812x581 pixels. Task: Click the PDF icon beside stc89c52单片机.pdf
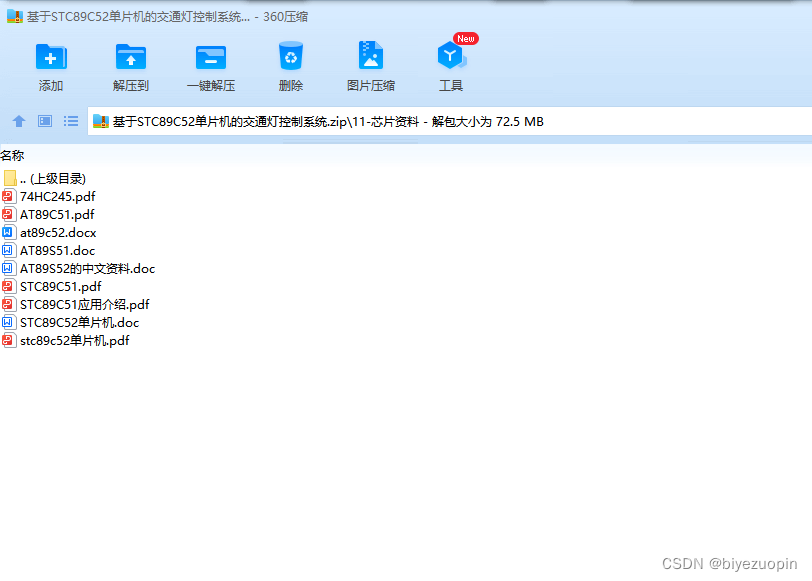click(8, 341)
